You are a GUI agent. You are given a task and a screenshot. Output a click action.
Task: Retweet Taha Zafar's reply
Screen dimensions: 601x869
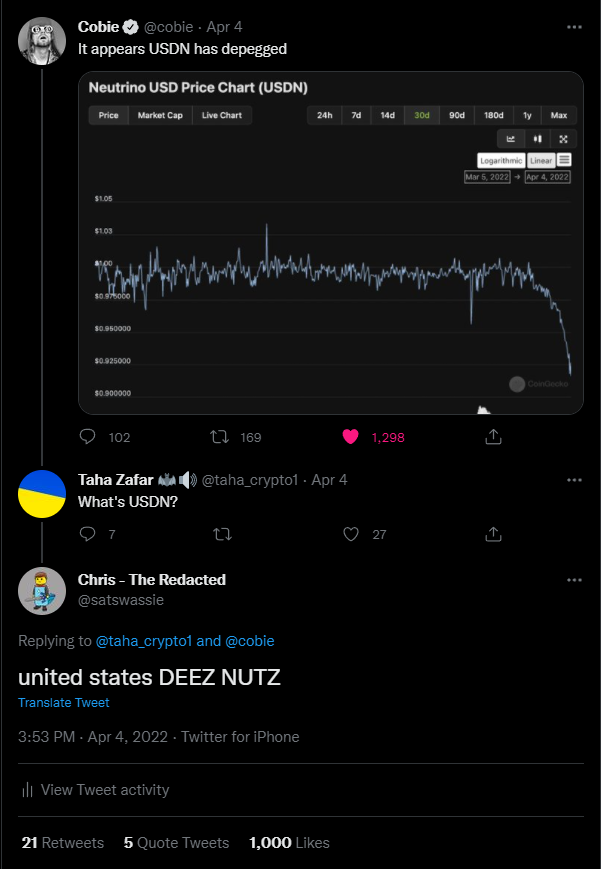click(x=222, y=534)
